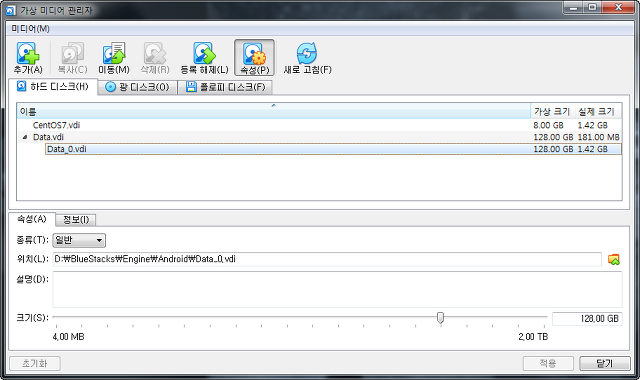Click the 8.00 GB virtual size value
Screen dimensions: 640x380
(548, 125)
